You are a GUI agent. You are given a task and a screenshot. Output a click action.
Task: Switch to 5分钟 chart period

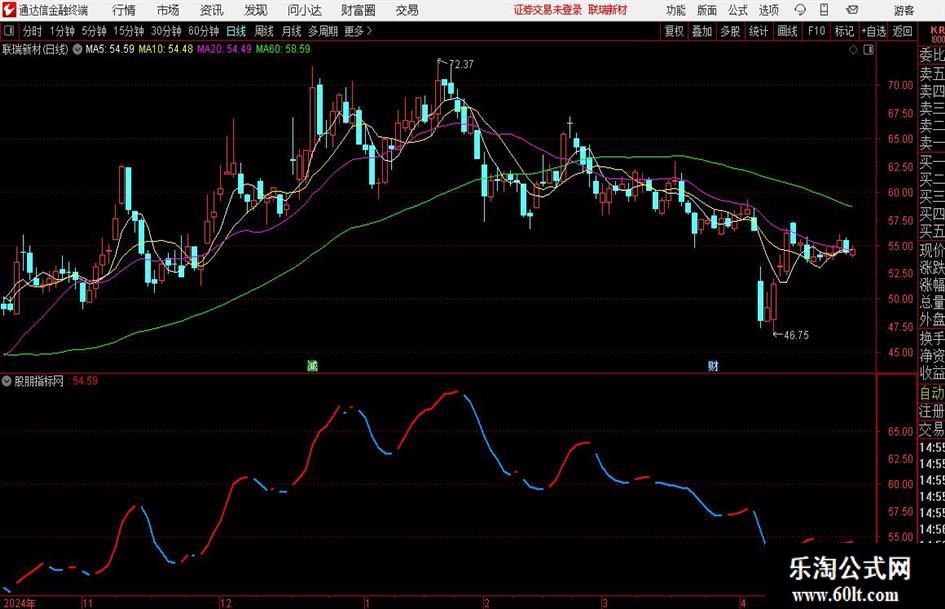93,31
